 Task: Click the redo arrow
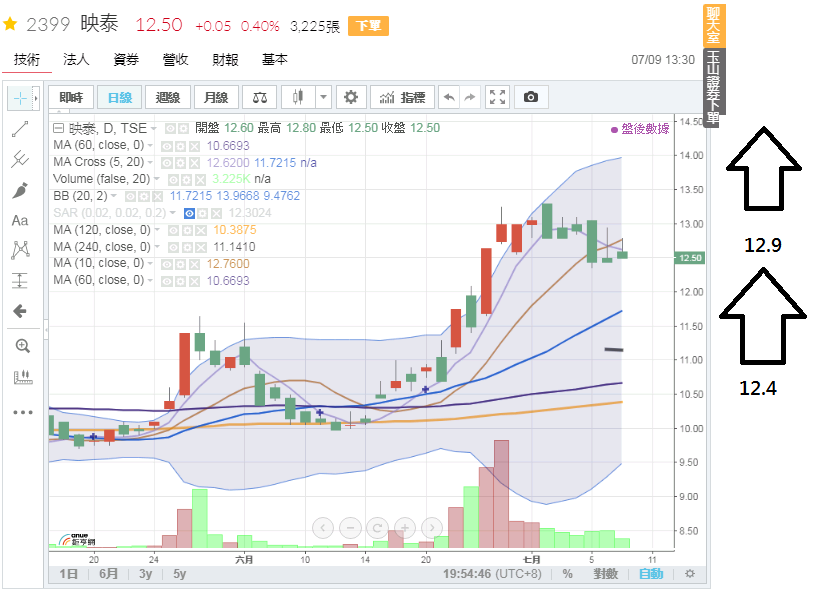[x=470, y=97]
